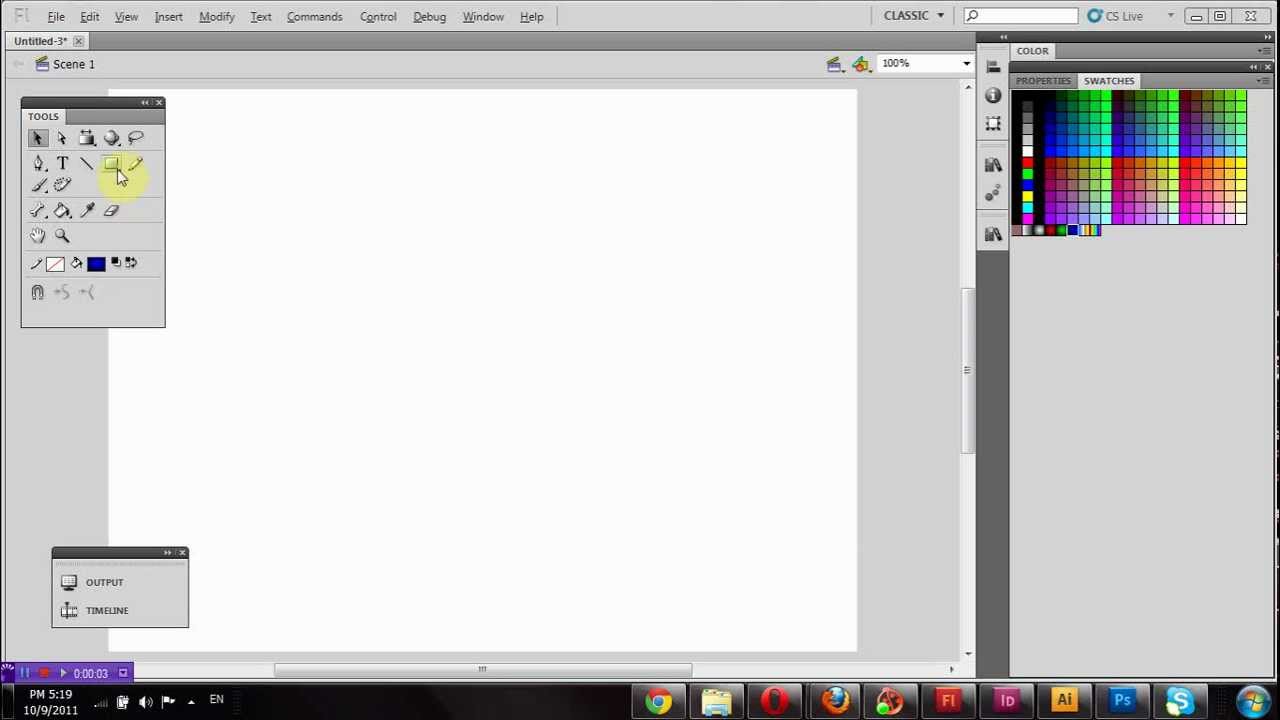Open the blue fill color swatch
The width and height of the screenshot is (1280, 720).
pyautogui.click(x=96, y=264)
